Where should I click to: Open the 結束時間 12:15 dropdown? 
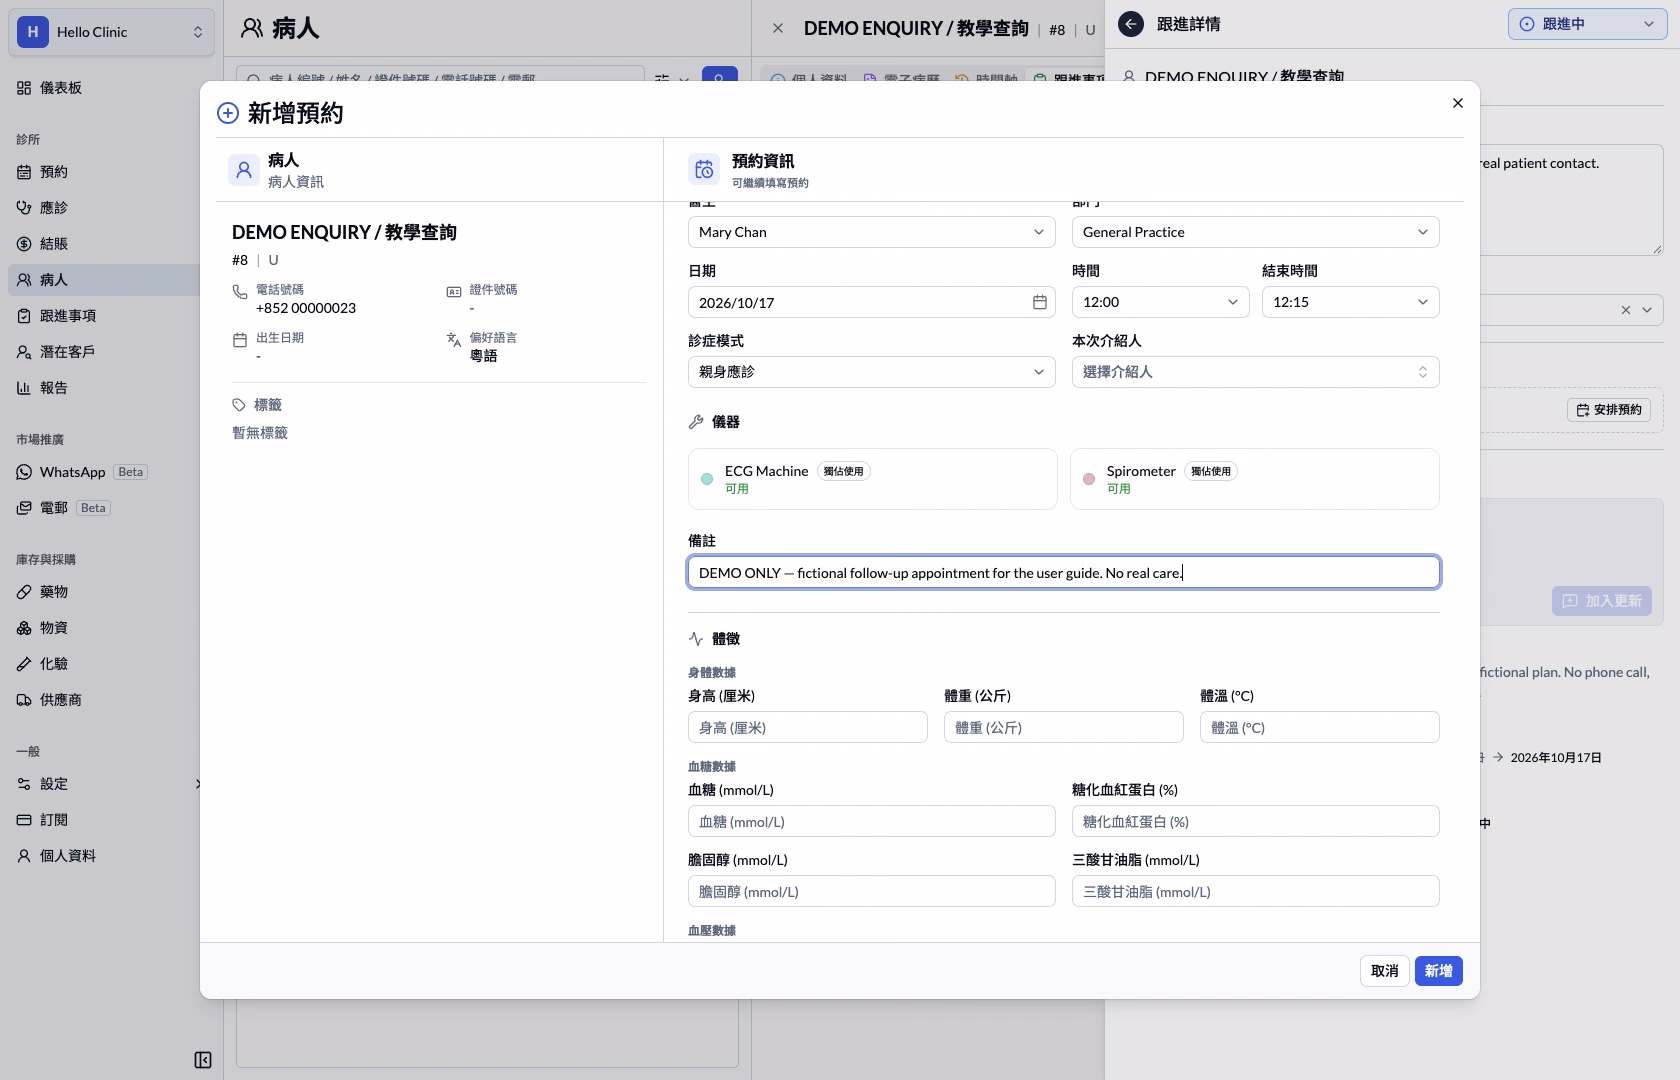tap(1350, 302)
